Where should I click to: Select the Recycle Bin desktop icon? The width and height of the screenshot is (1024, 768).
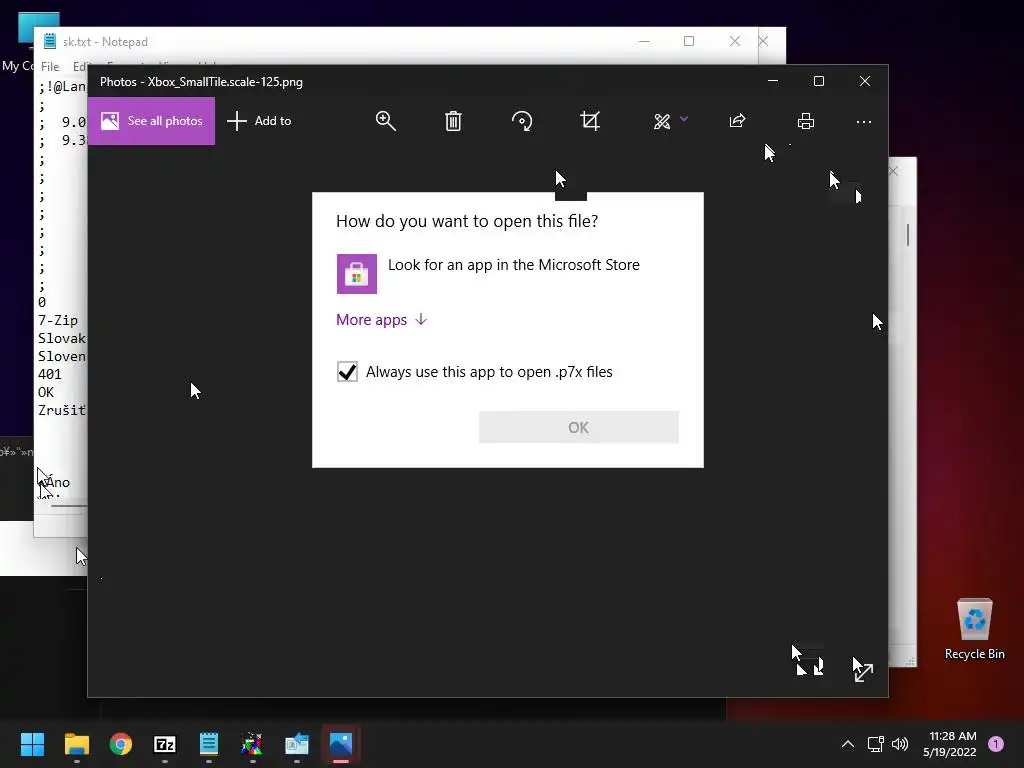pos(975,629)
